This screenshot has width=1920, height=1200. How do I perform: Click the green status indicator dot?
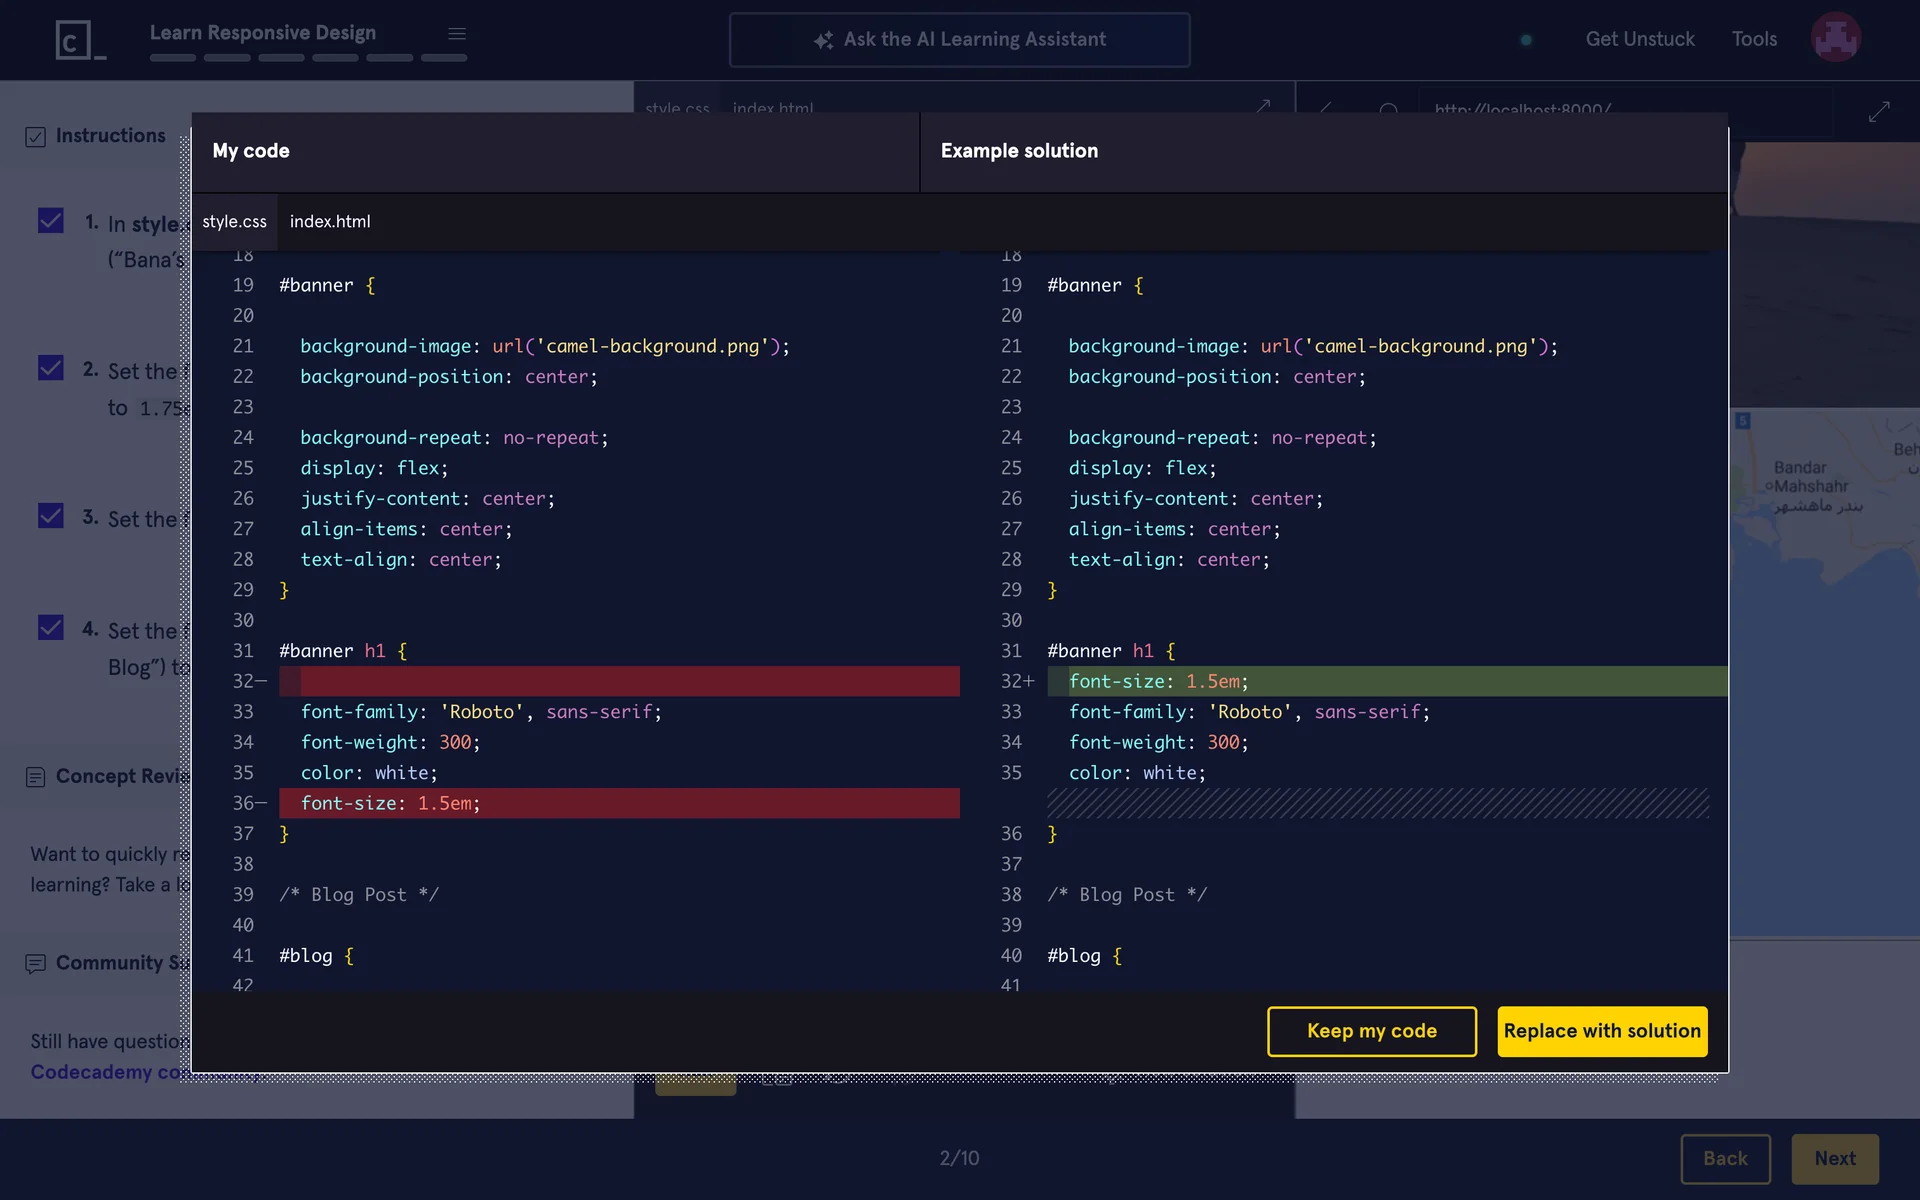pyautogui.click(x=1526, y=40)
